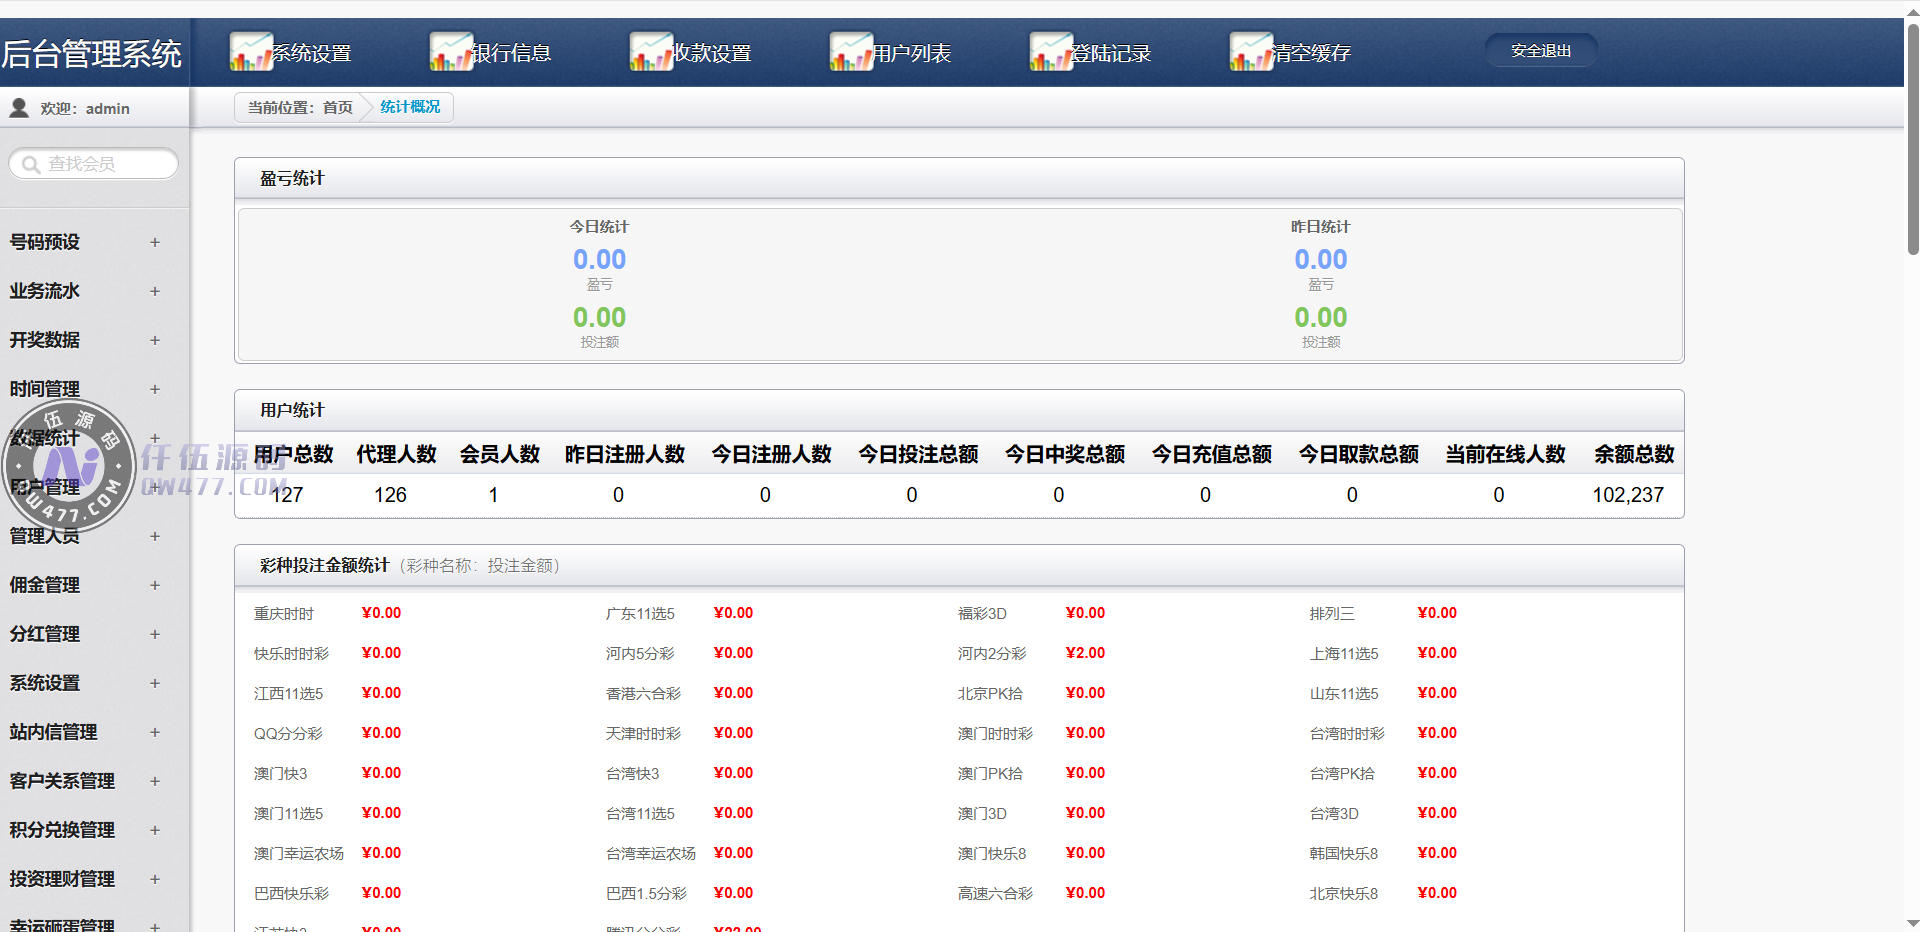
Task: Click the chart icon beside 银行信息
Action: tap(450, 52)
